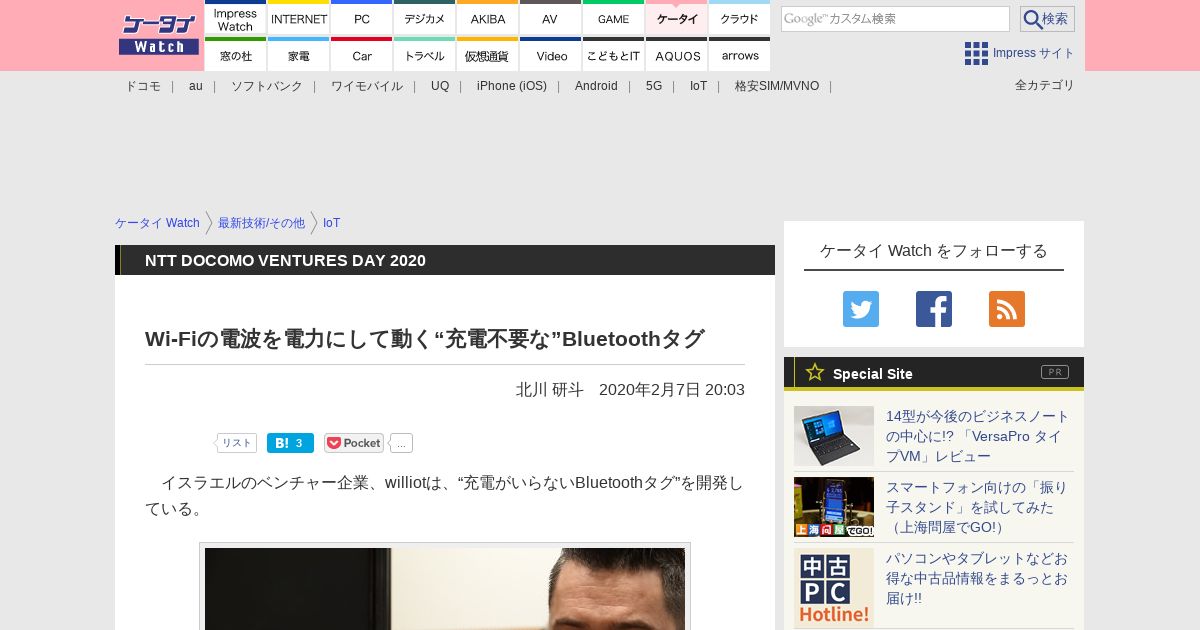
Task: Click the 最新技術/その他 breadcrumb link
Action: tap(261, 223)
